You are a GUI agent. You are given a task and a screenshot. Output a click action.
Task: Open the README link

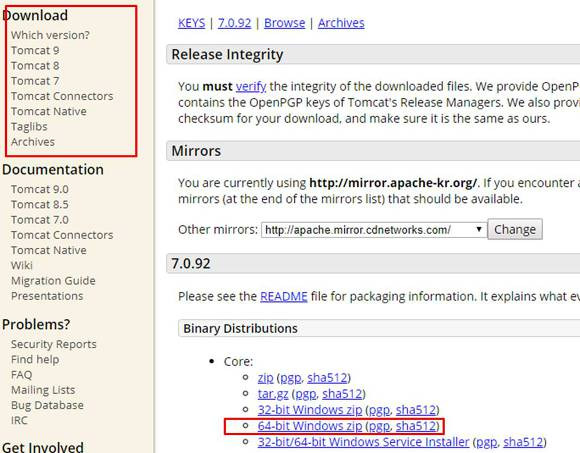click(284, 296)
